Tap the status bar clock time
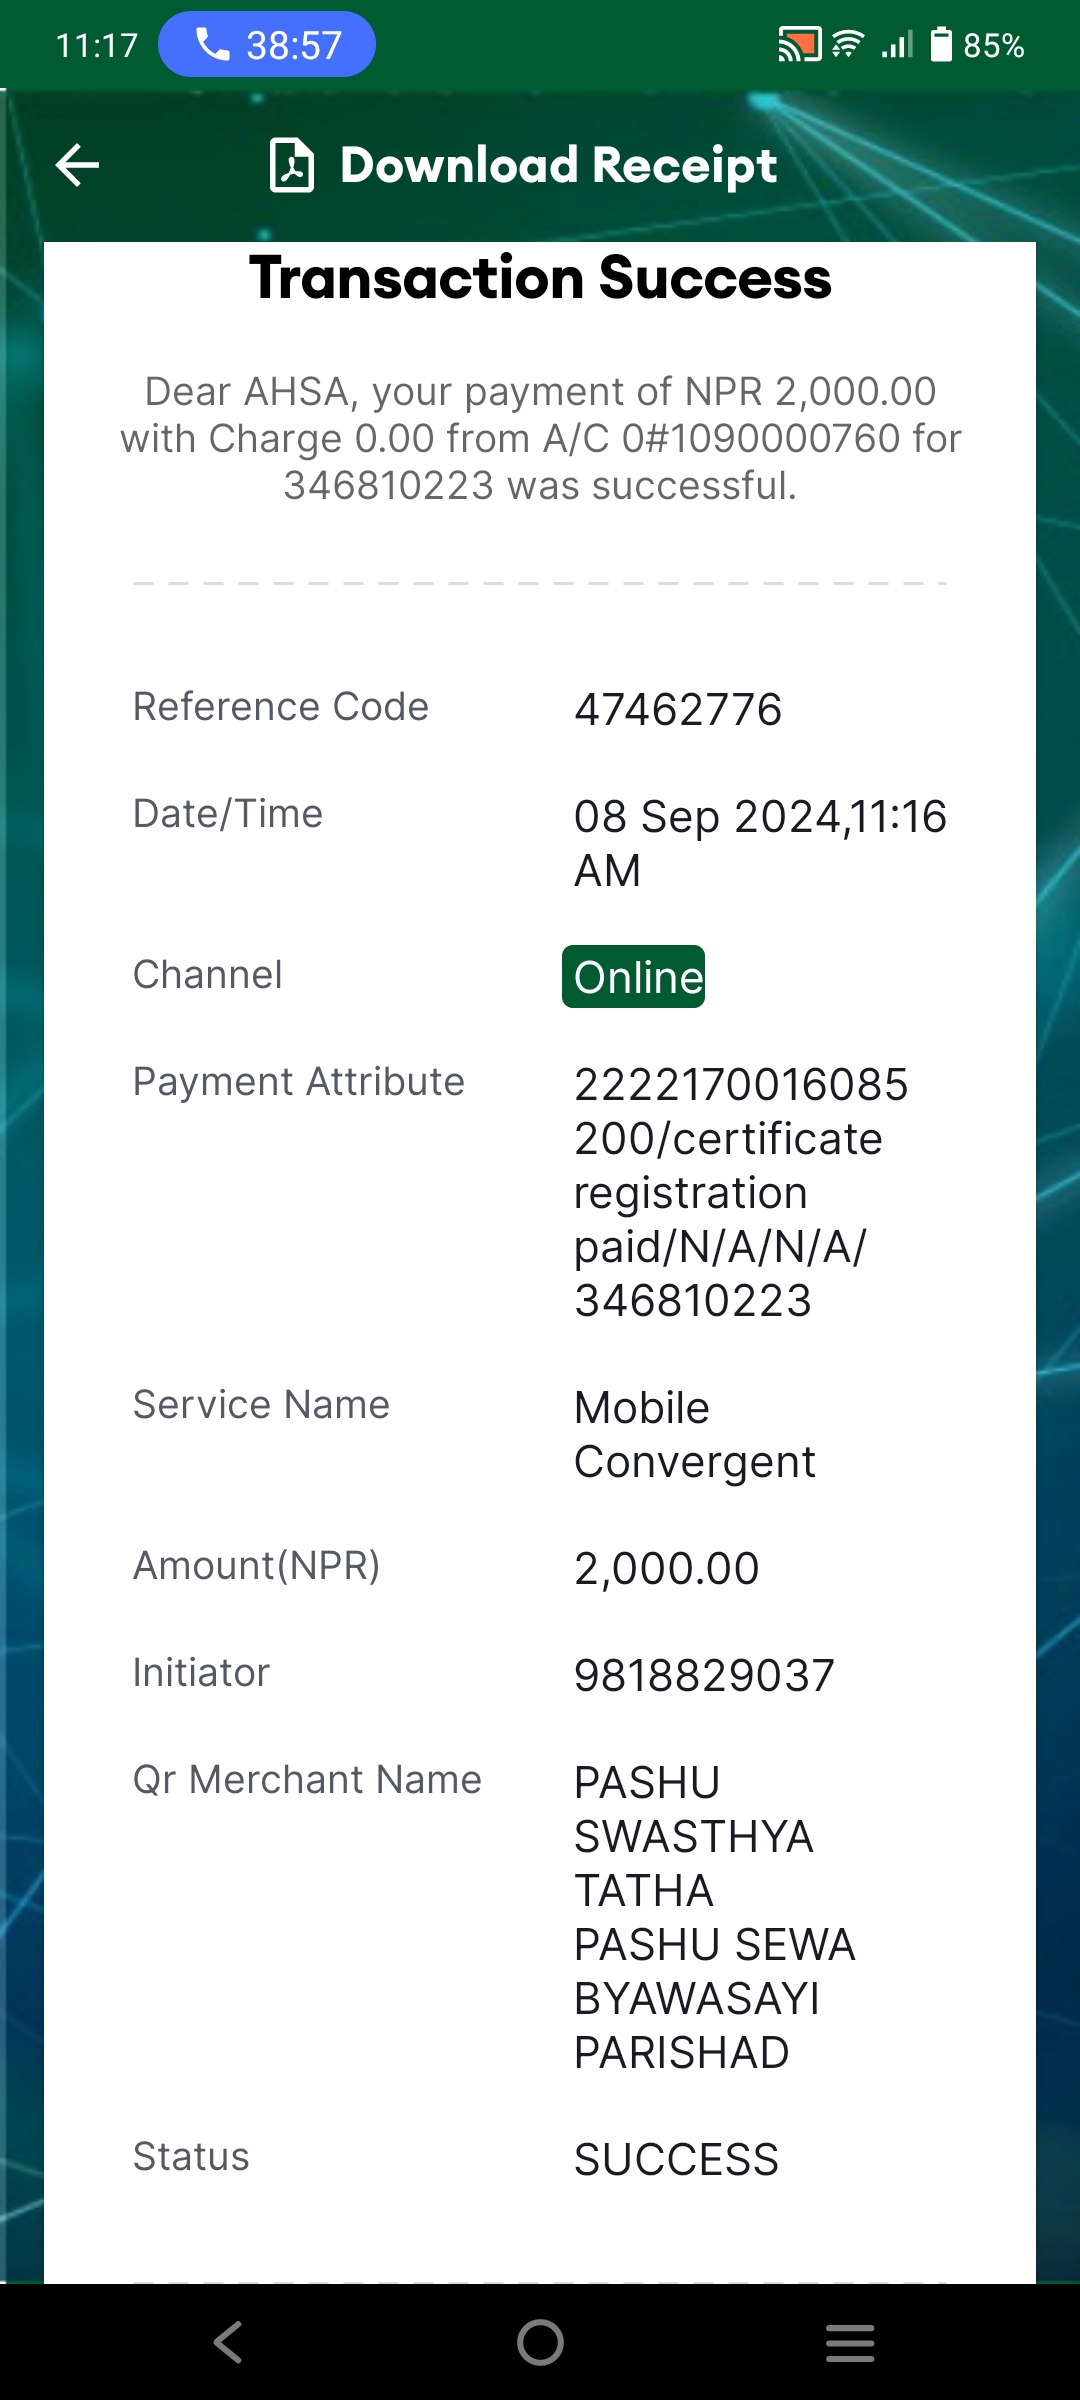The width and height of the screenshot is (1080, 2400). point(97,45)
